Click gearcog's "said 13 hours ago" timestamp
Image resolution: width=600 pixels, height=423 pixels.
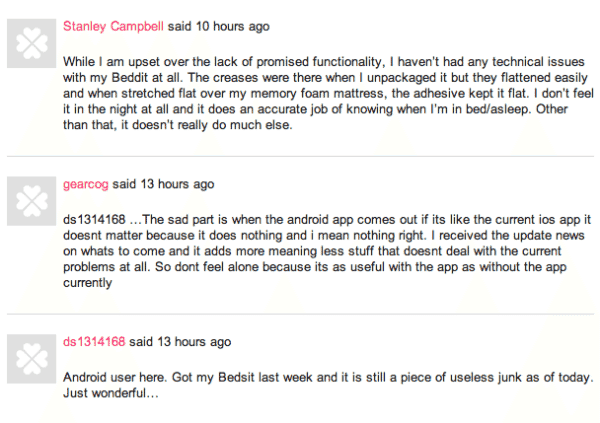click(x=163, y=184)
